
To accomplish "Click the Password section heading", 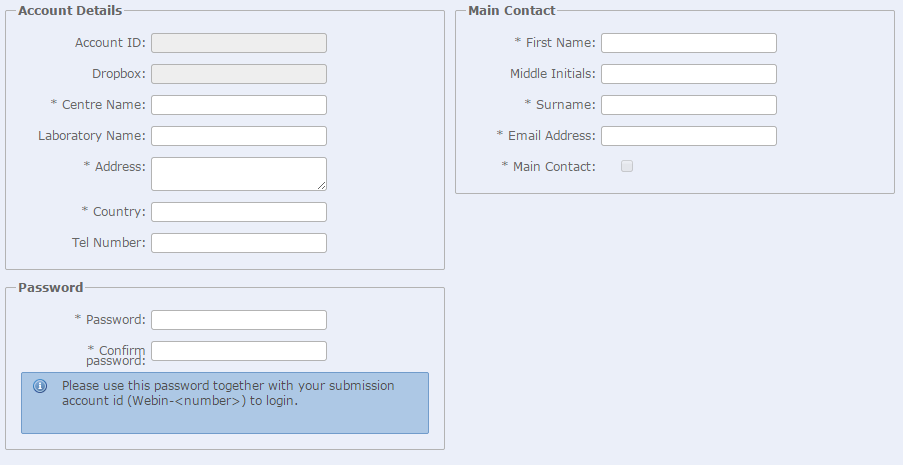I will pyautogui.click(x=51, y=288).
